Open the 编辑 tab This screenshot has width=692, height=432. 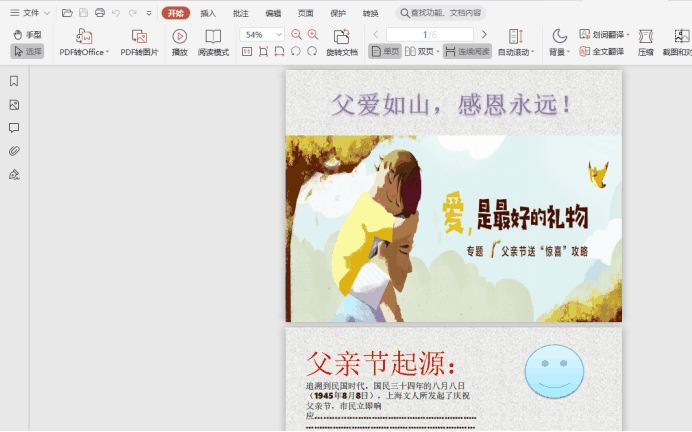coord(273,13)
